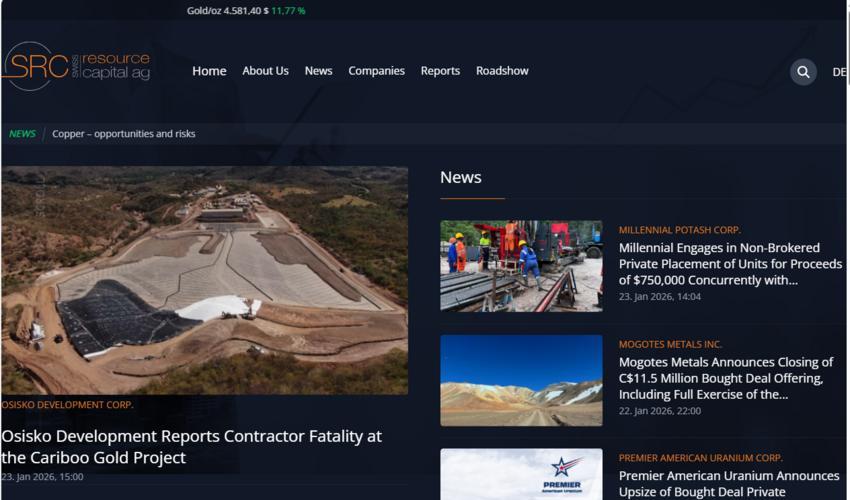Click the '23. Jan 2026, 14:04' timestamp
The image size is (850, 500).
point(660,297)
